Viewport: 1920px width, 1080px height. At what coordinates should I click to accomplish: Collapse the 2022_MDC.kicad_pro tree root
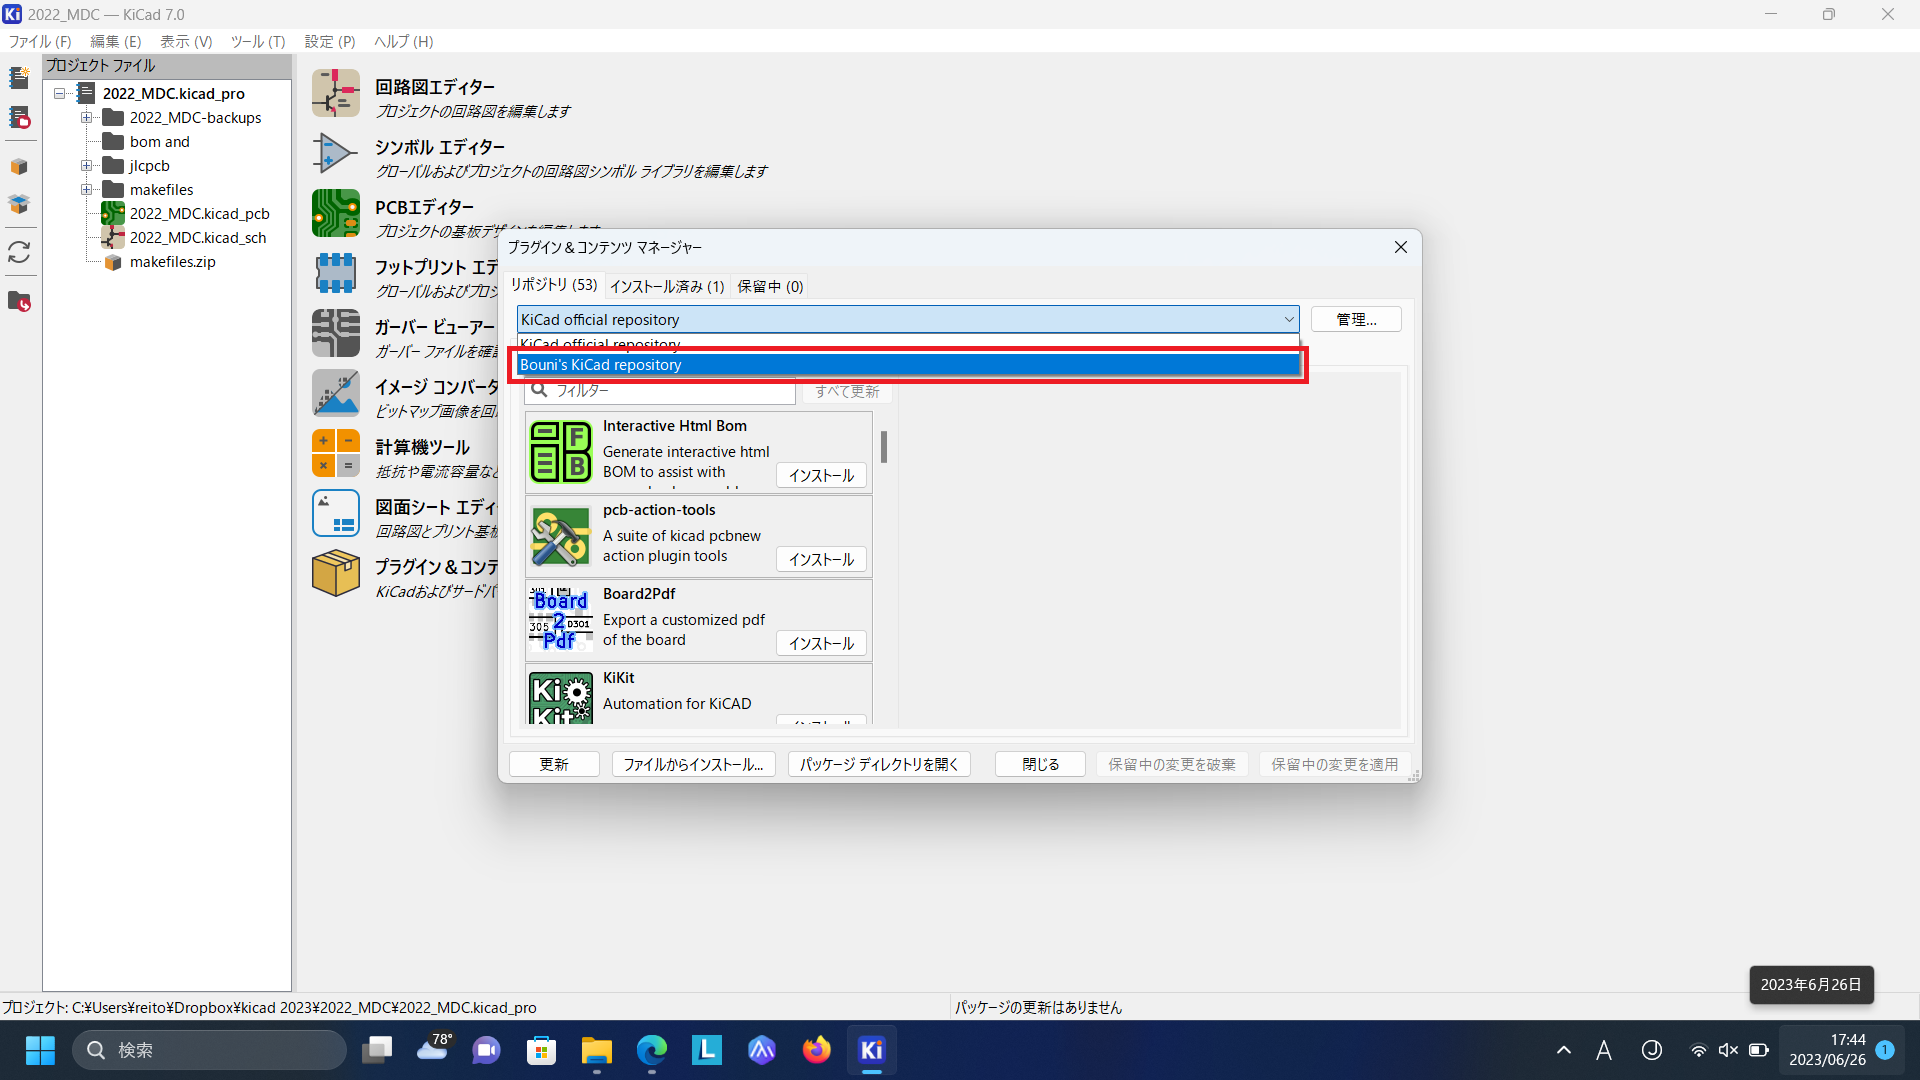click(x=60, y=94)
